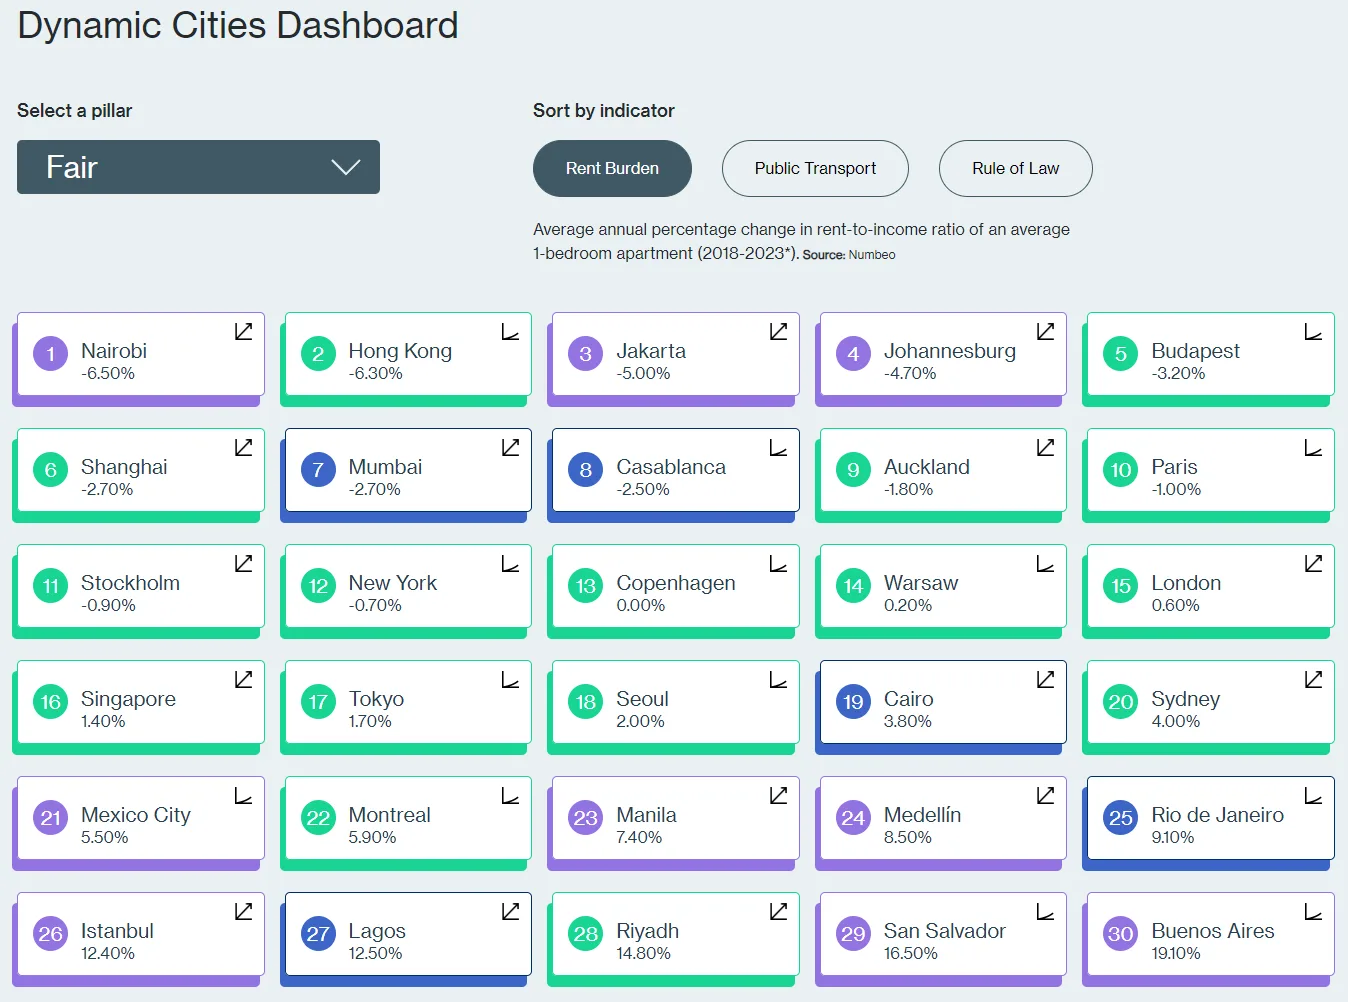
Task: Click the chart icon on the Hong Kong card
Action: 510,331
